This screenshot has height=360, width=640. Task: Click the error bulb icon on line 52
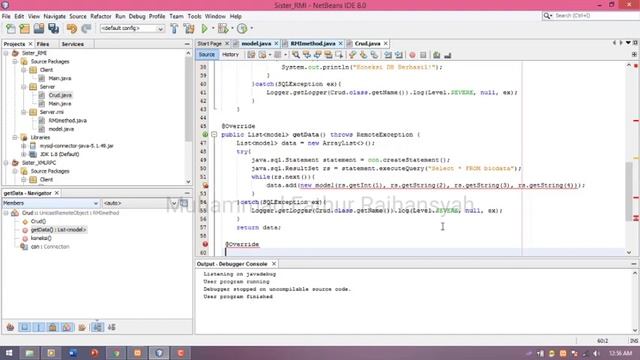coord(205,185)
